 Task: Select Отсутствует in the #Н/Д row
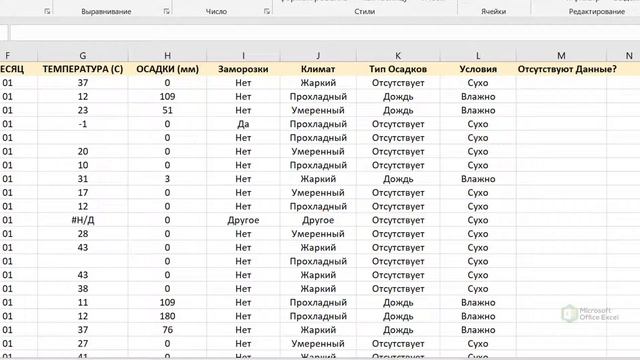click(x=398, y=220)
